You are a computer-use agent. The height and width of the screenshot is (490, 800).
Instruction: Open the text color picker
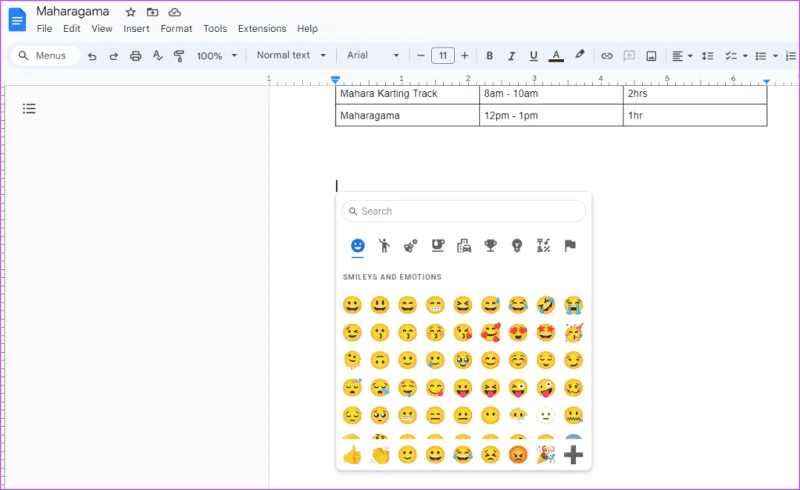click(x=556, y=56)
